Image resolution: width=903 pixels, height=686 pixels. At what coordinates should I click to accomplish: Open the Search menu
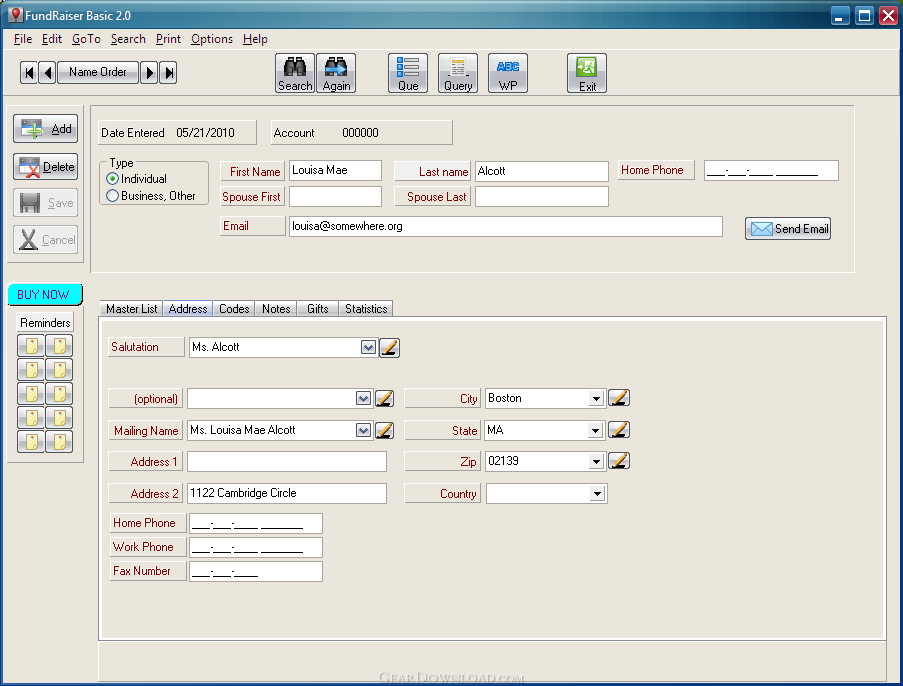point(128,39)
